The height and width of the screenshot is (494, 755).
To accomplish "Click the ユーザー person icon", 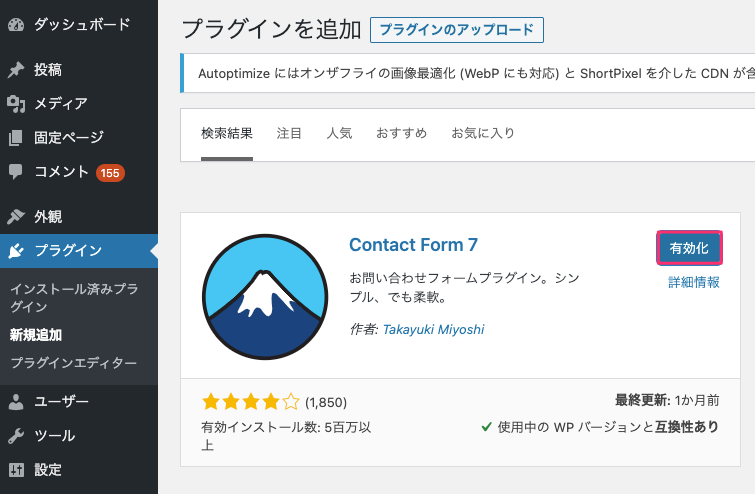I will point(16,402).
